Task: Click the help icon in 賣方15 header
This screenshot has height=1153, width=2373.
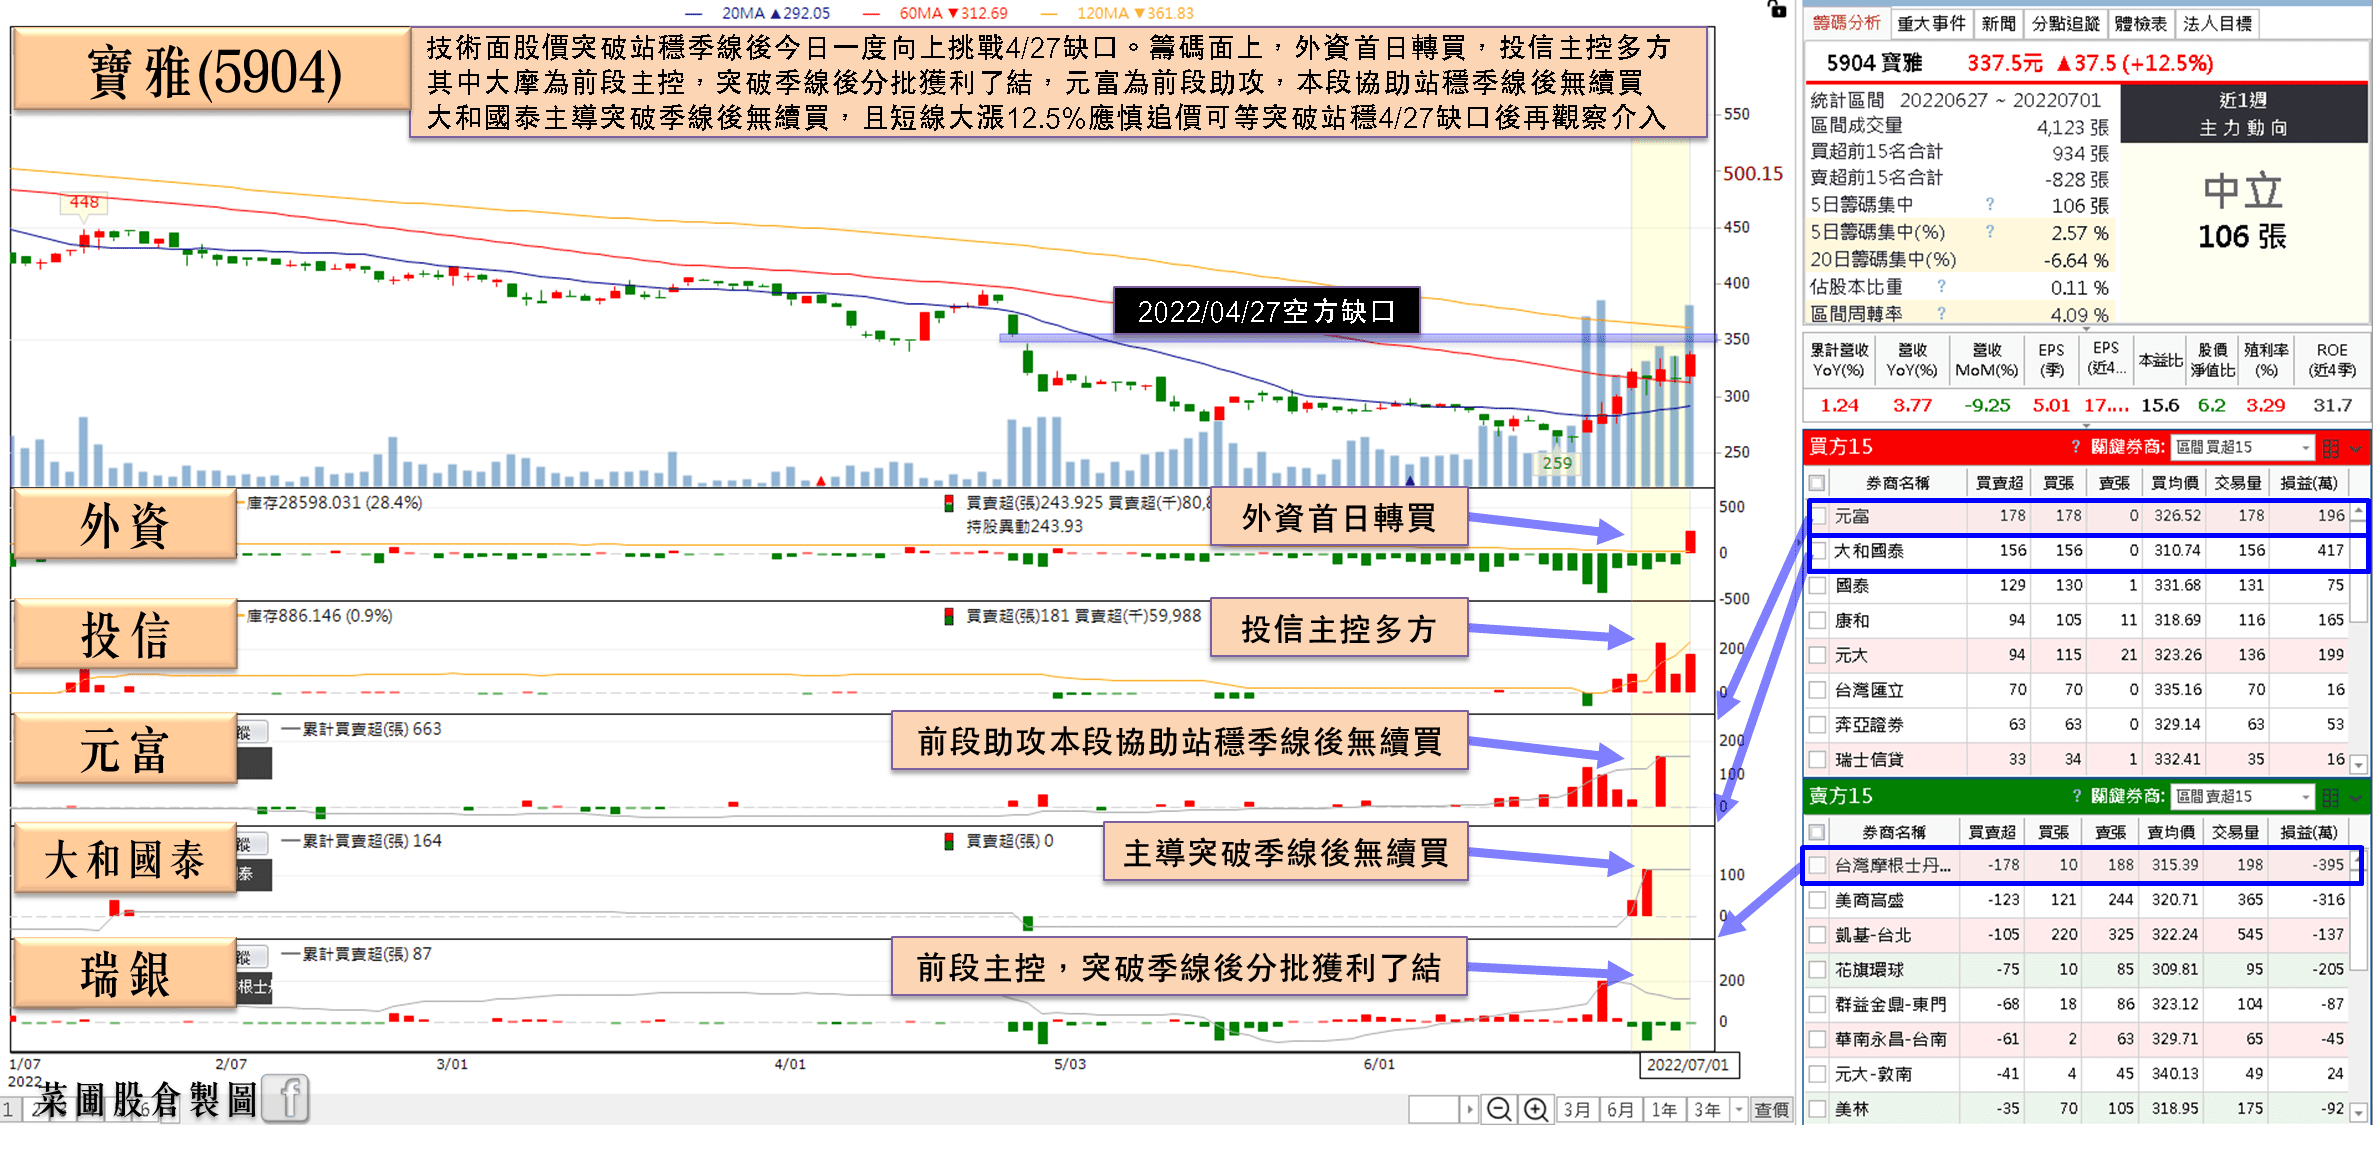Action: tap(2075, 796)
